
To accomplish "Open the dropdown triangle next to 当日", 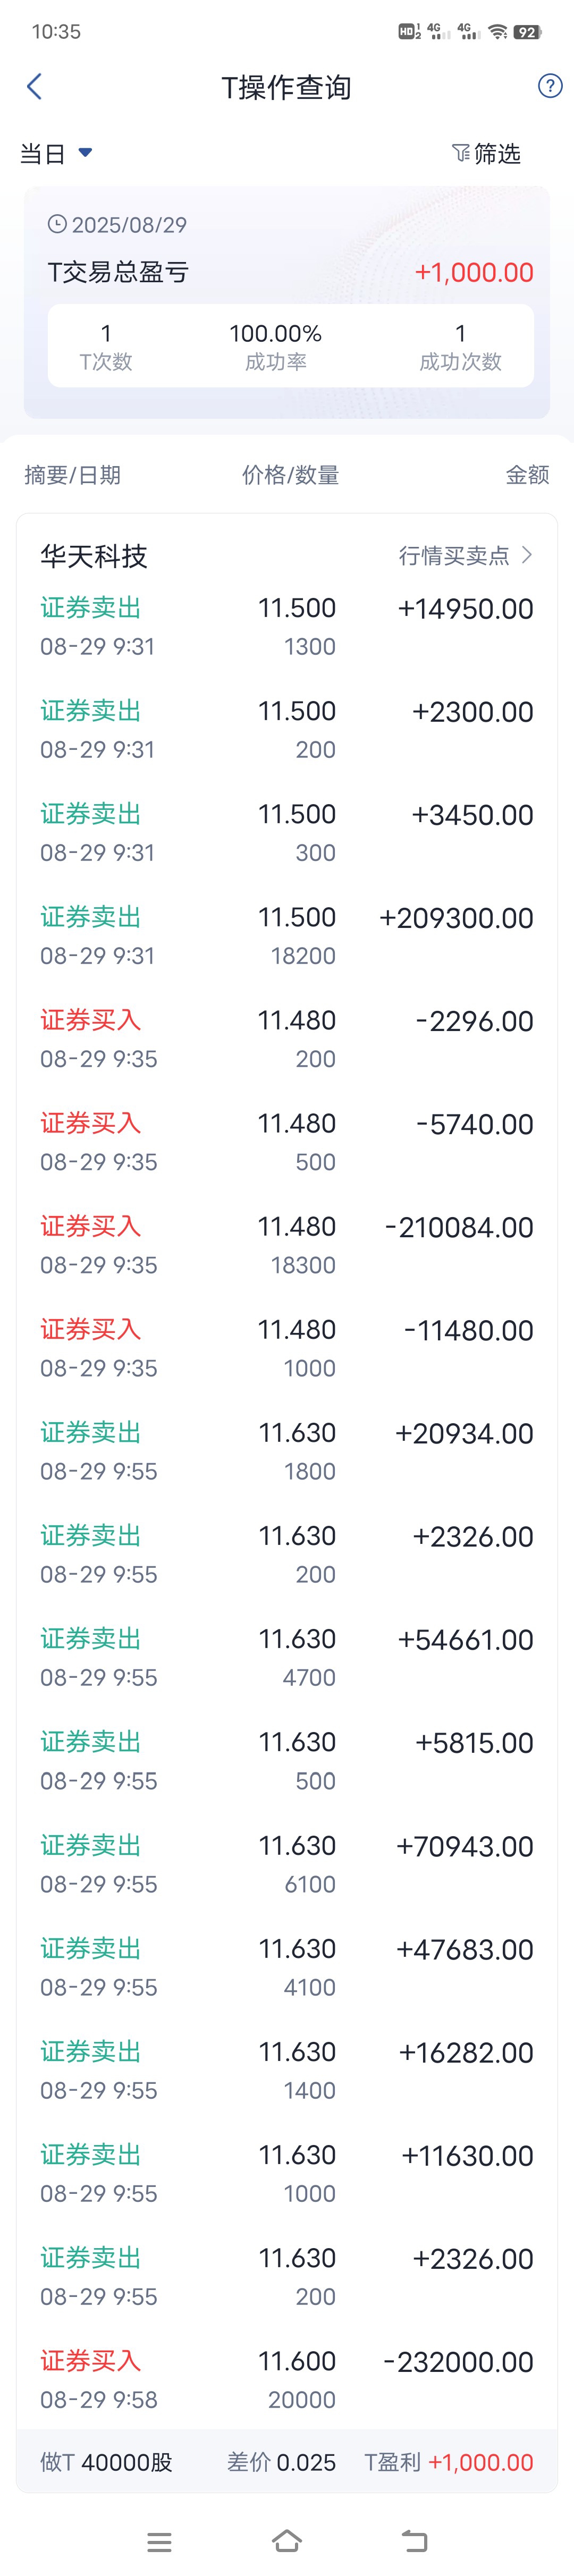I will click(x=85, y=153).
